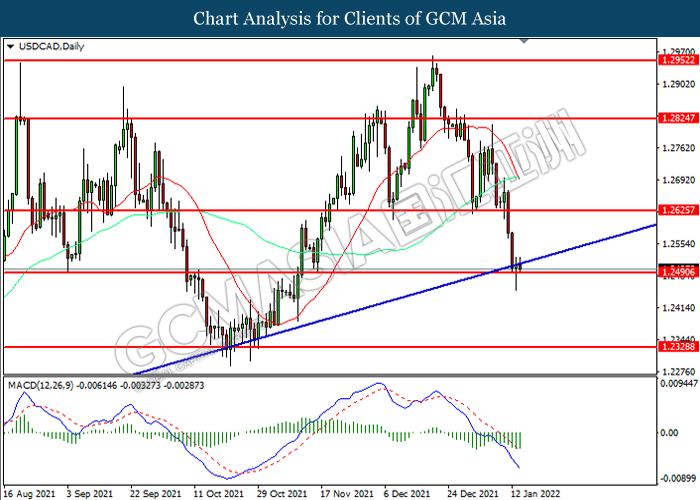This screenshot has width=700, height=500.
Task: Click the 11 Oct 2021 date label
Action: [x=219, y=494]
